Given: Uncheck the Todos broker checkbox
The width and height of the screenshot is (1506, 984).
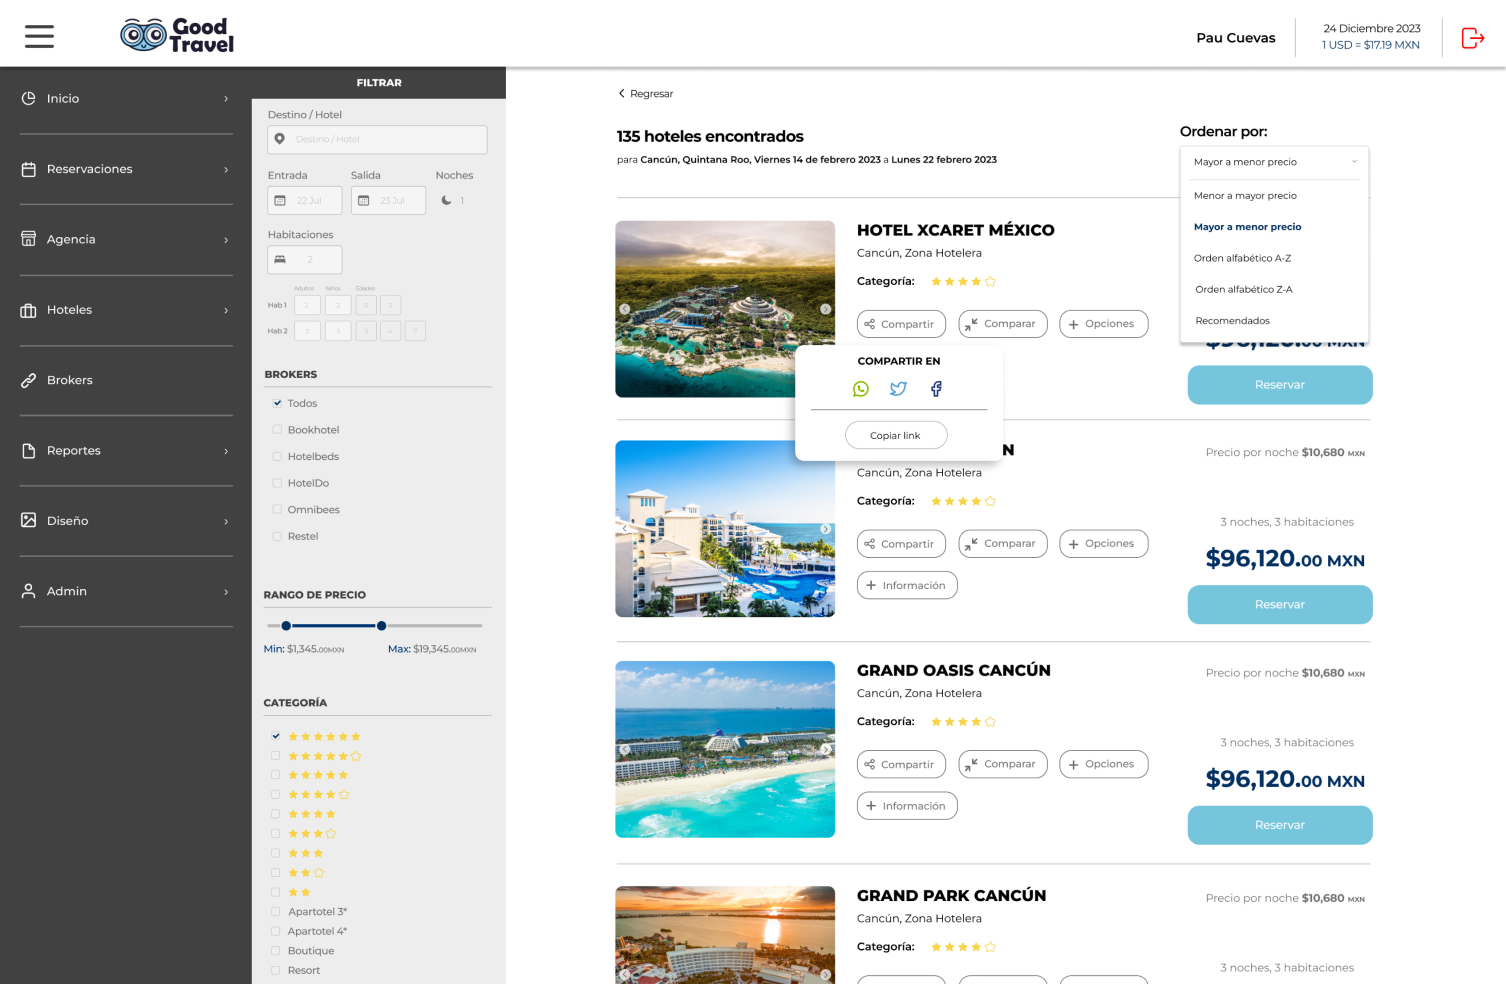Looking at the screenshot, I should [x=277, y=403].
